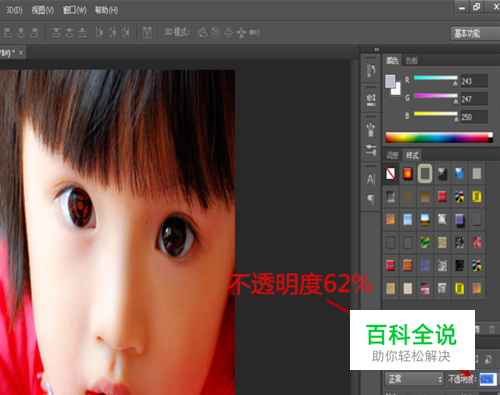
Task: Open the Properties panel icon below History
Action: pyautogui.click(x=371, y=99)
